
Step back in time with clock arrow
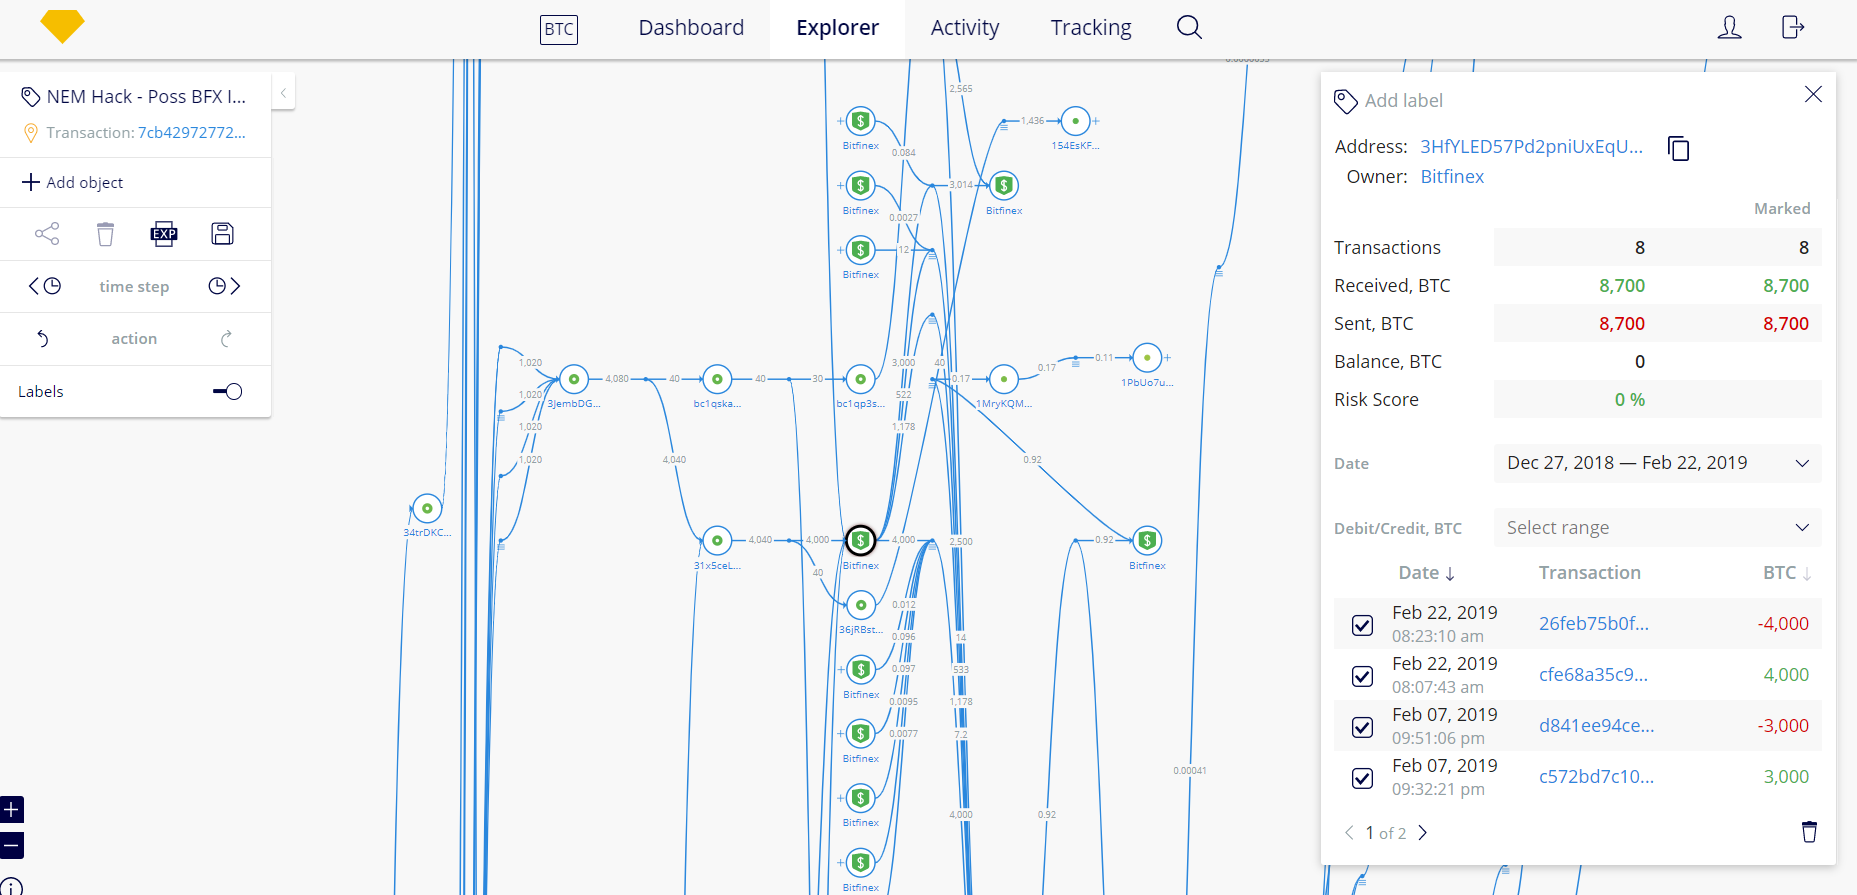(x=45, y=286)
